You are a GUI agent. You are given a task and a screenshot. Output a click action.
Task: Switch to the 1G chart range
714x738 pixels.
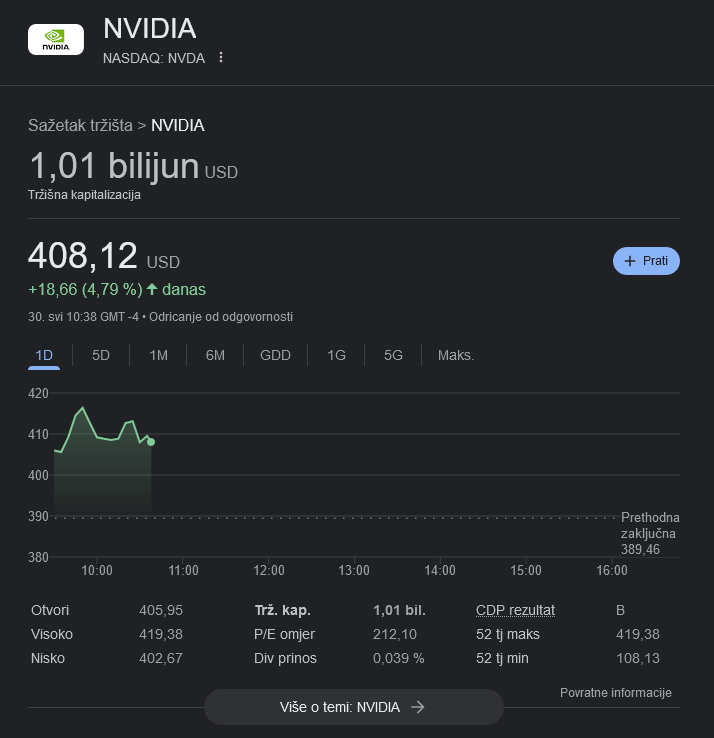pos(336,355)
